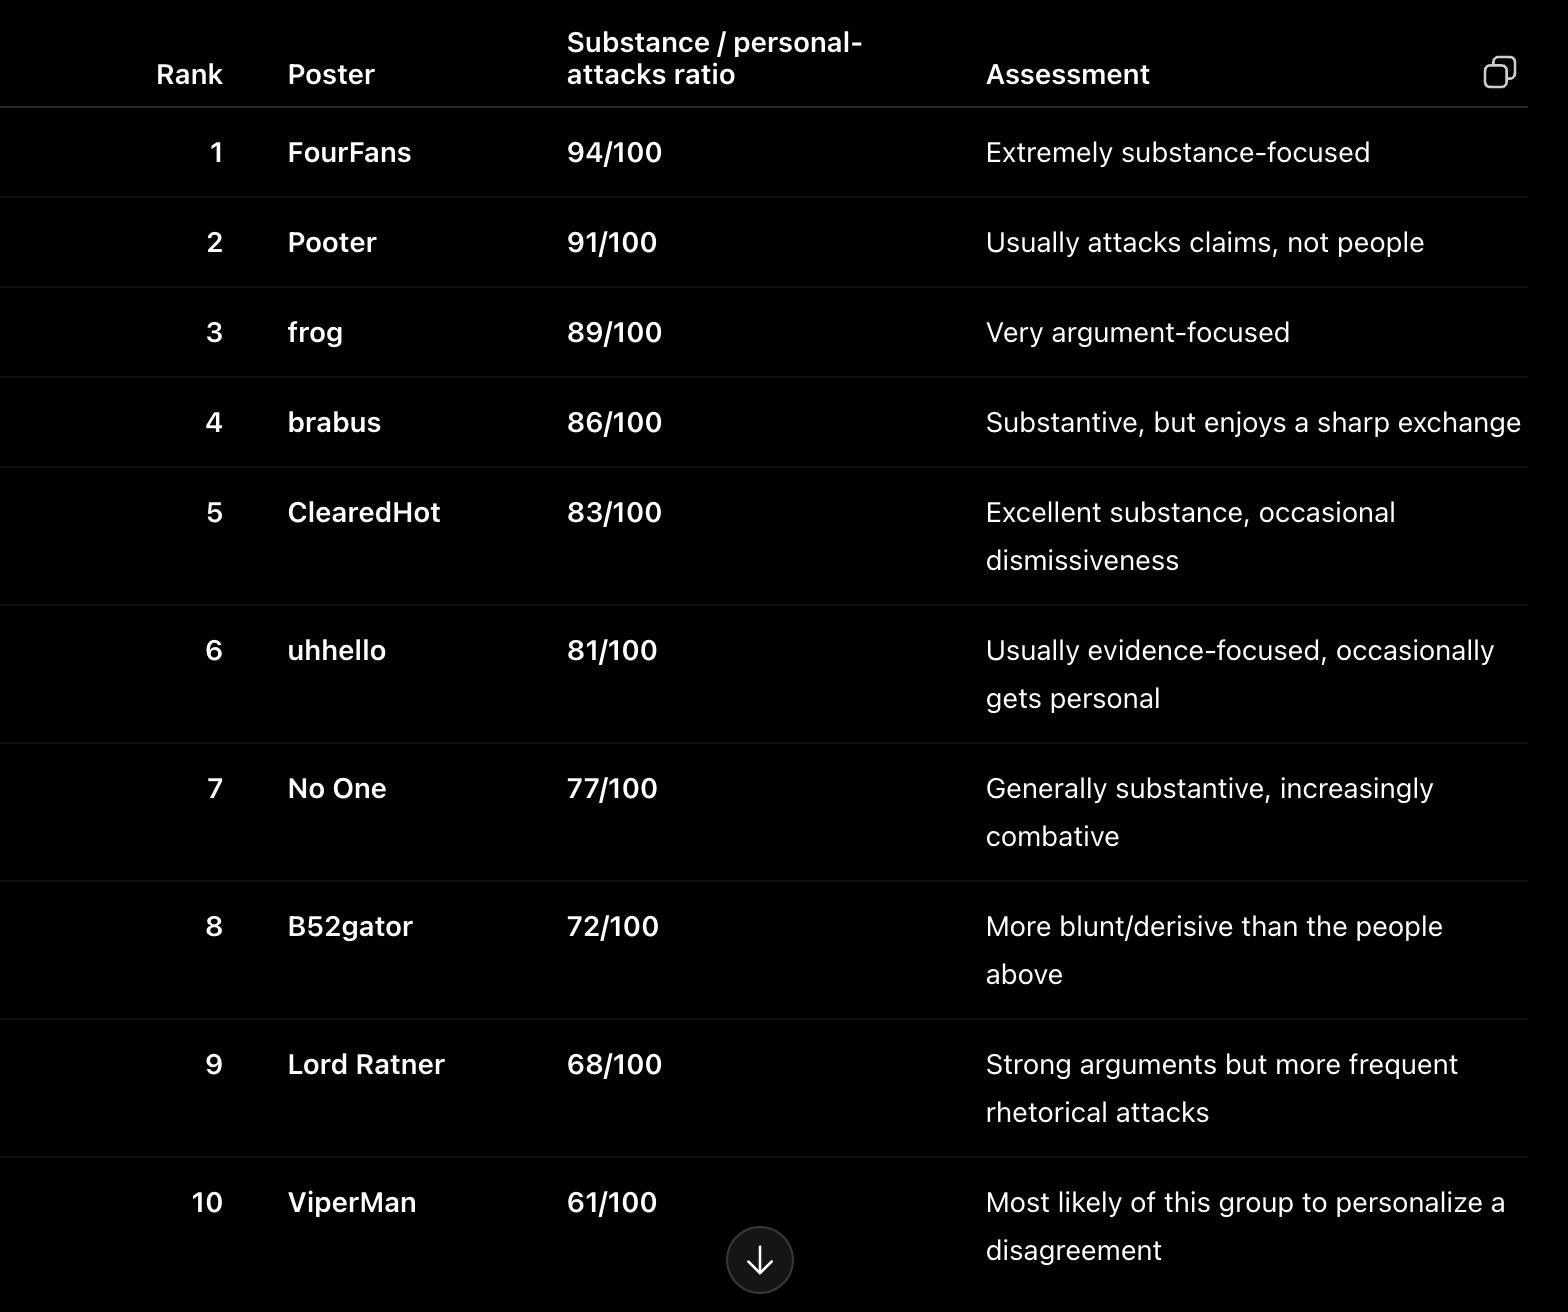Click the 'Very argument-focused' assessment text
Viewport: 1568px width, 1312px height.
coord(1138,333)
